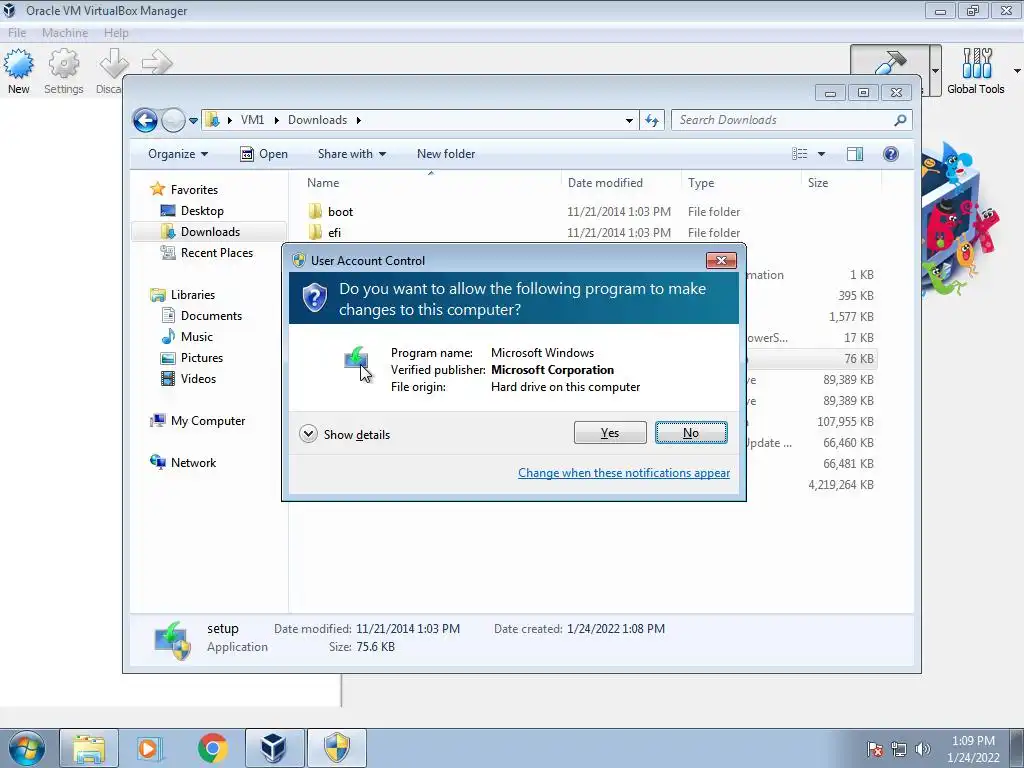Select the boot folder
The image size is (1024, 768).
(340, 212)
